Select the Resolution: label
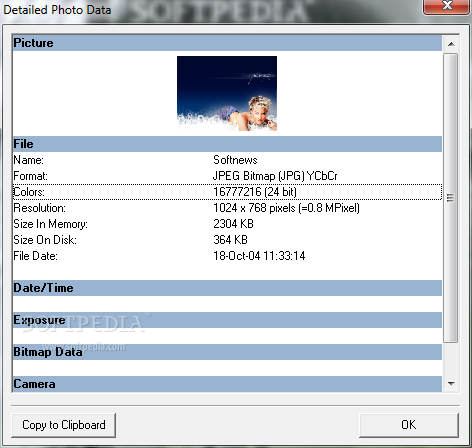The height and width of the screenshot is (448, 472). (x=40, y=208)
